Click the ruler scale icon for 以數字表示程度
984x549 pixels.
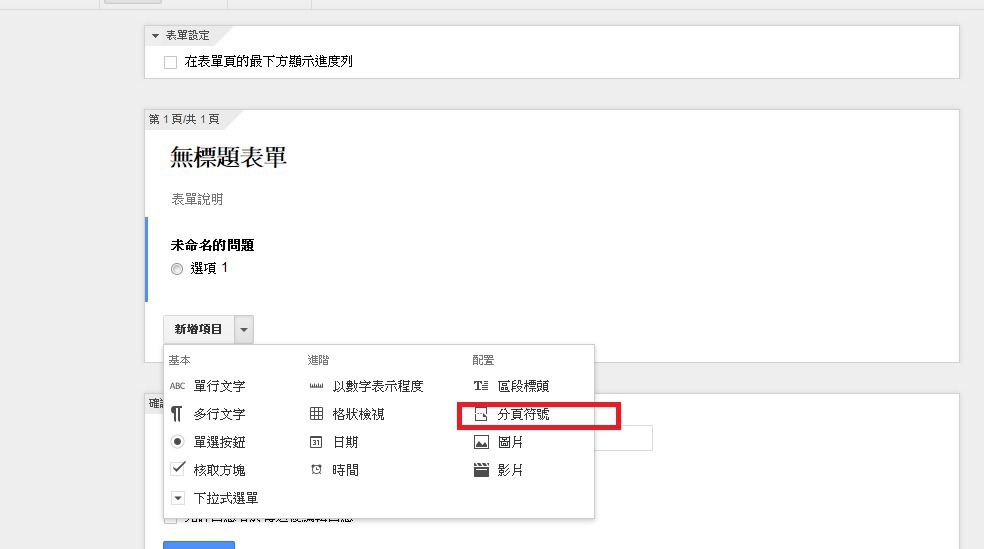(x=316, y=386)
